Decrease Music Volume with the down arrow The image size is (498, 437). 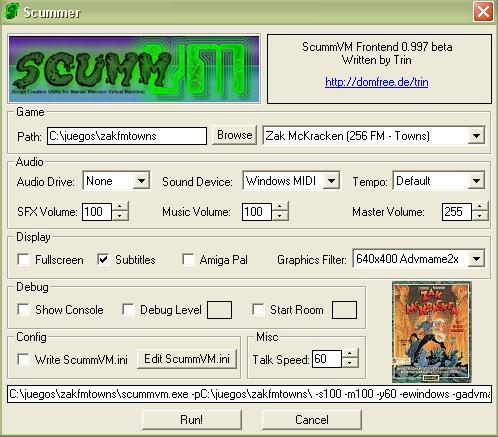(280, 216)
